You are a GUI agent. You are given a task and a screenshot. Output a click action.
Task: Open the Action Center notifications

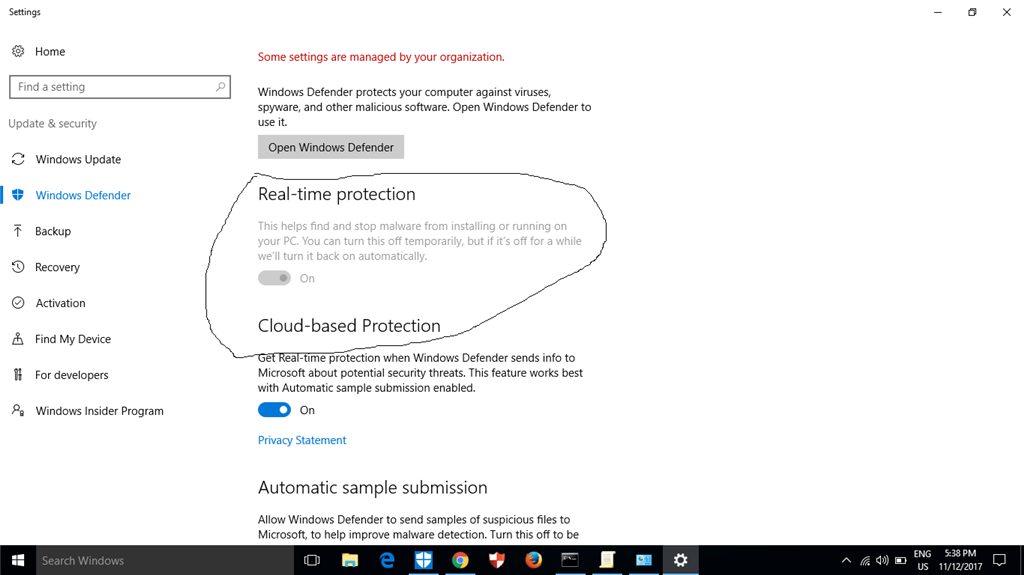999,560
